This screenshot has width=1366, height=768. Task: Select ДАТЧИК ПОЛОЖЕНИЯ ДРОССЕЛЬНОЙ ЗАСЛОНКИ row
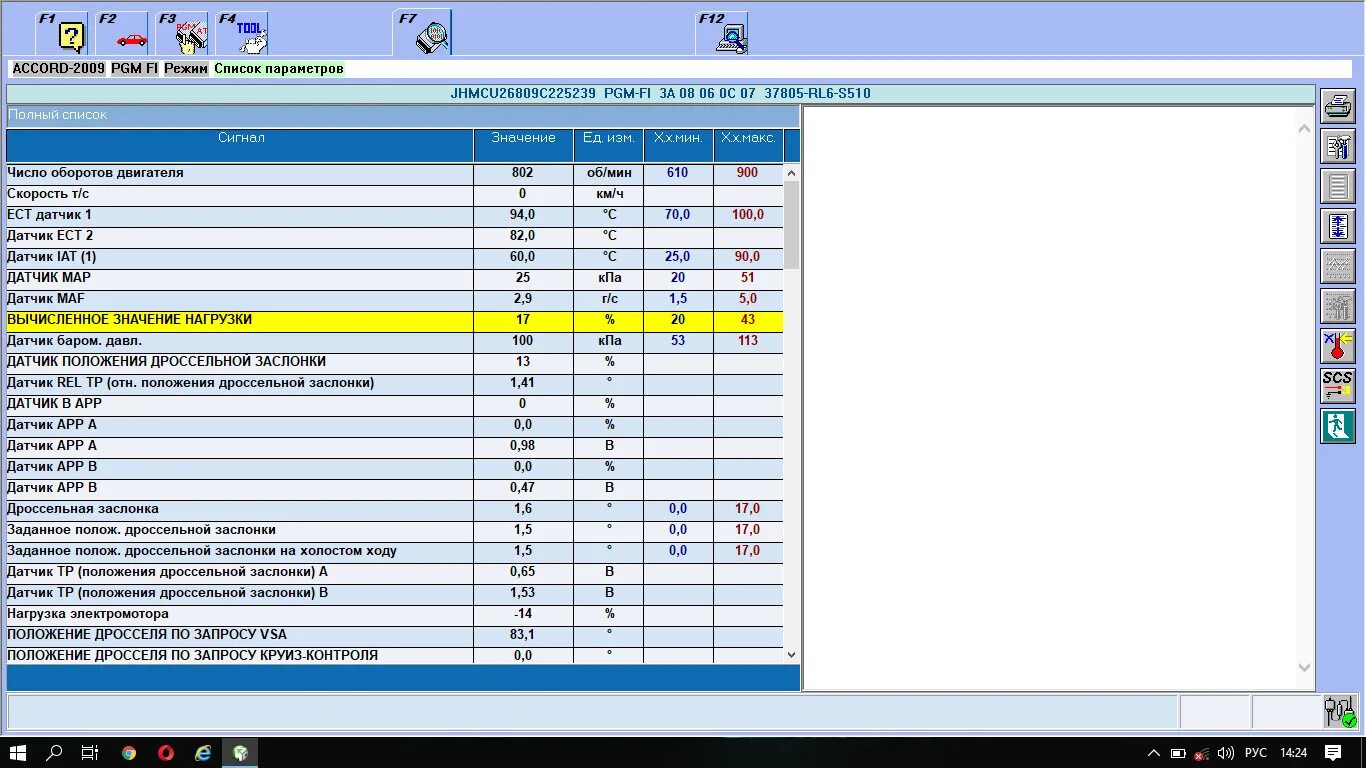tap(395, 362)
